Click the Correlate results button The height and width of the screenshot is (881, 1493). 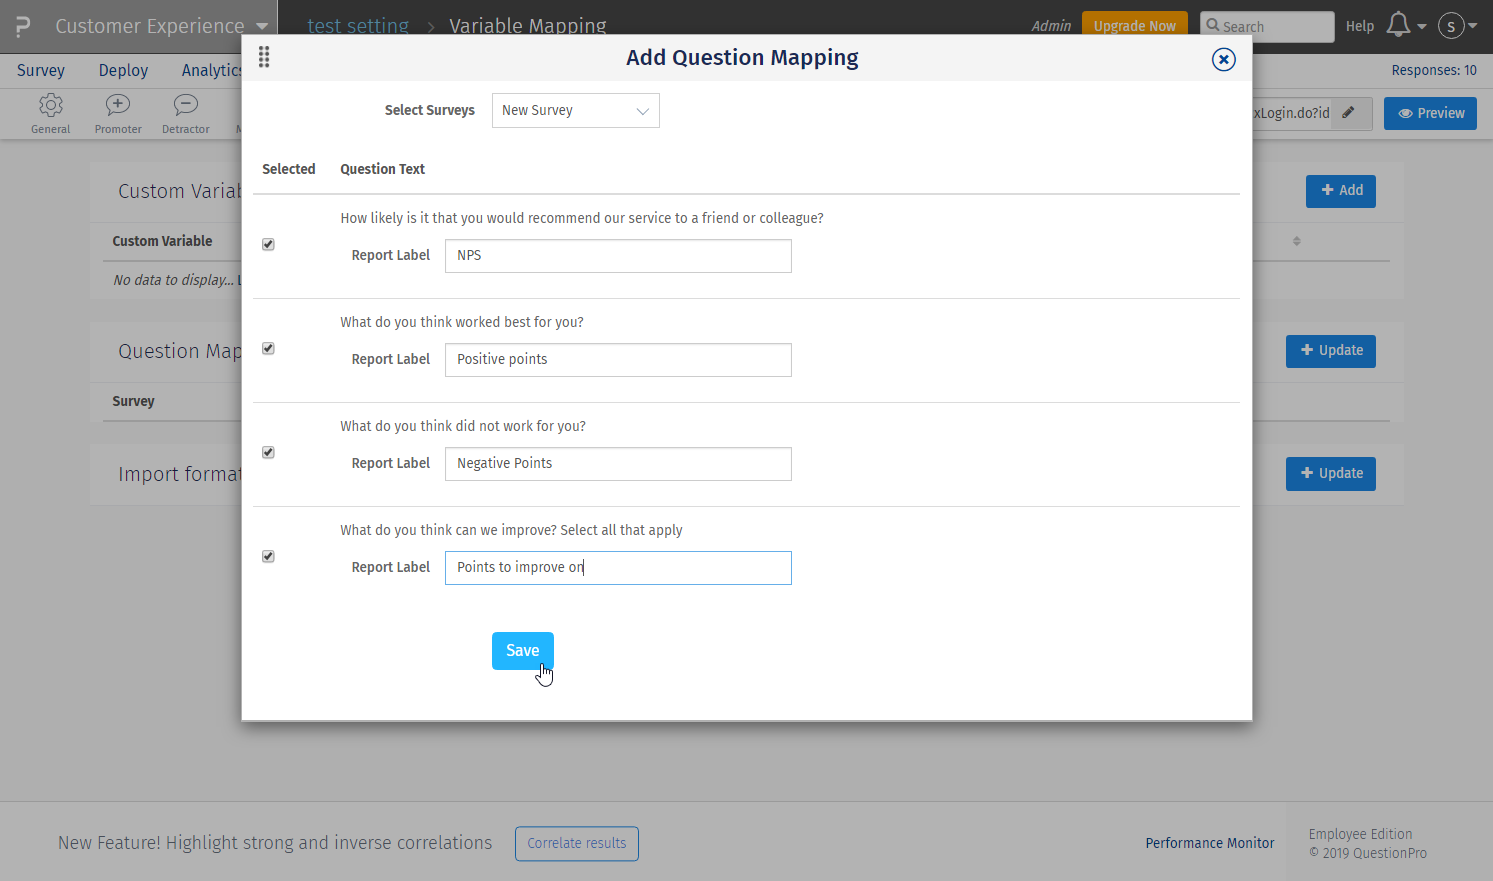(x=576, y=843)
